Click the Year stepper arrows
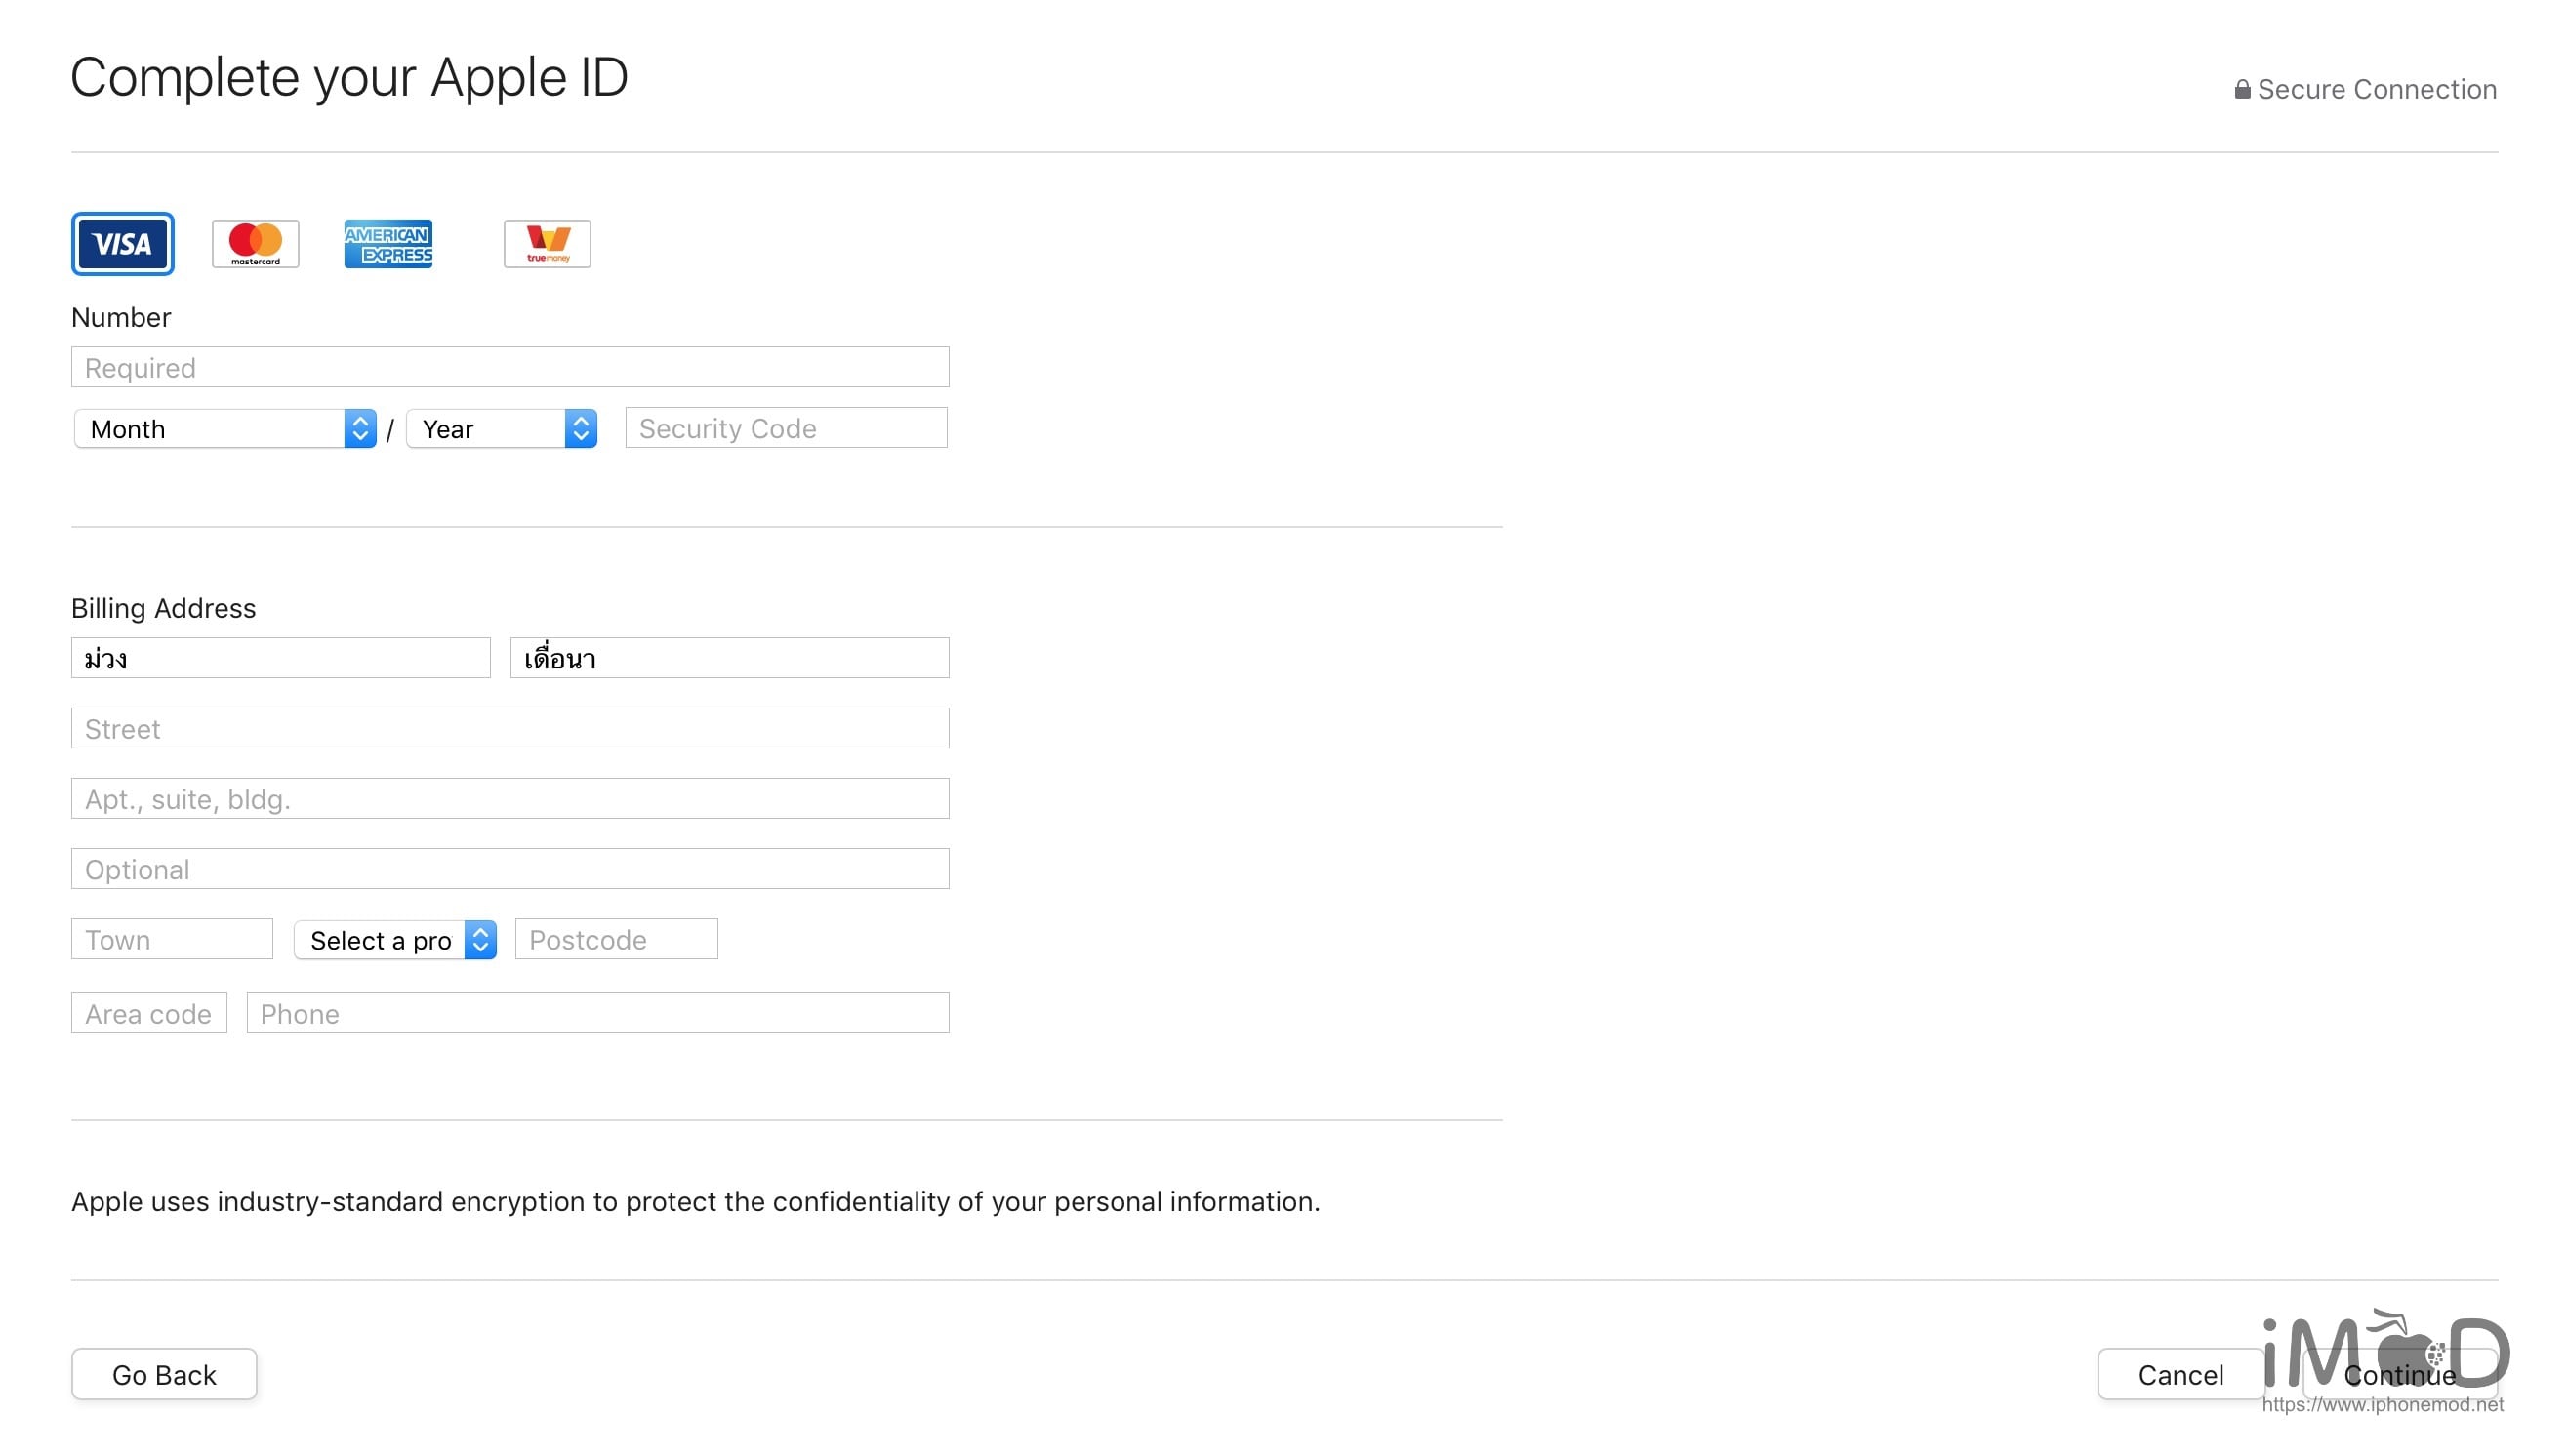Image resolution: width=2567 pixels, height=1456 pixels. coord(580,428)
